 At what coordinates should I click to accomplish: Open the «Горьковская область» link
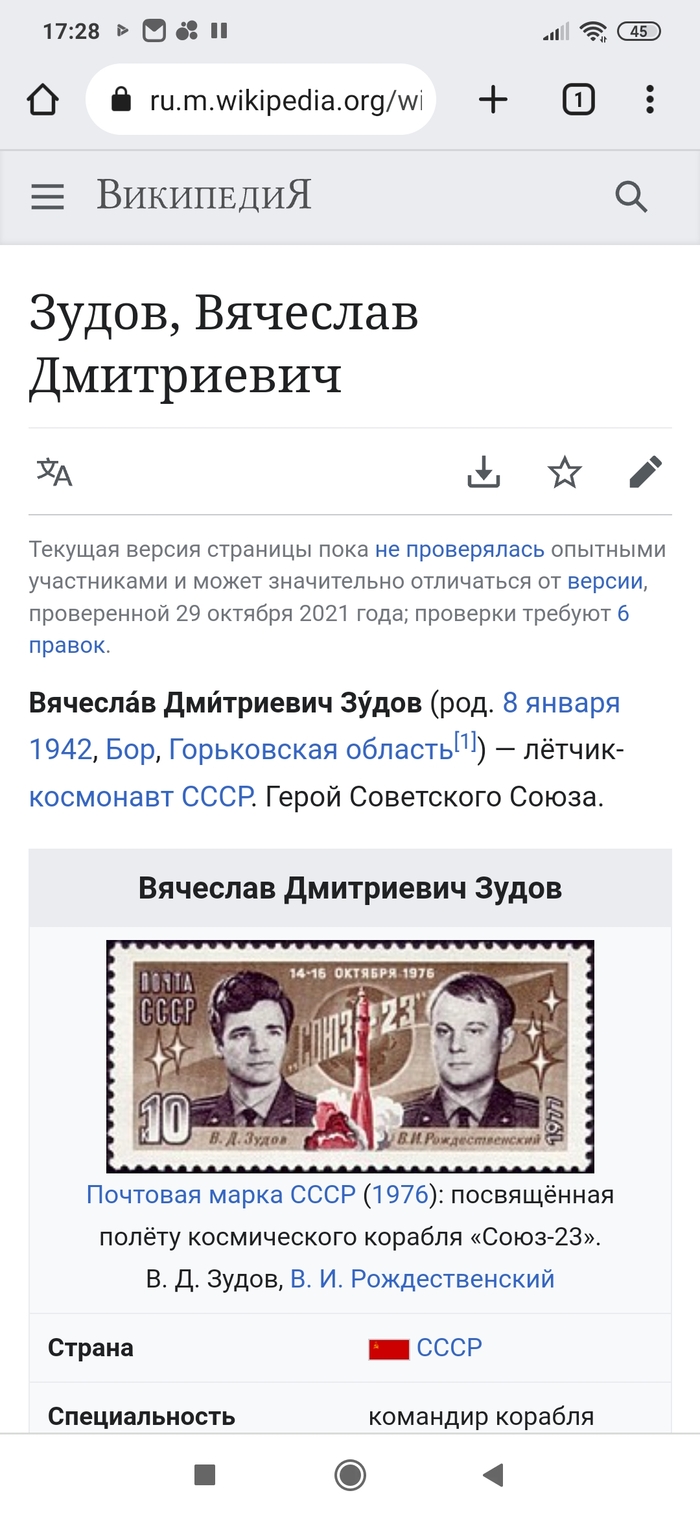[311, 749]
